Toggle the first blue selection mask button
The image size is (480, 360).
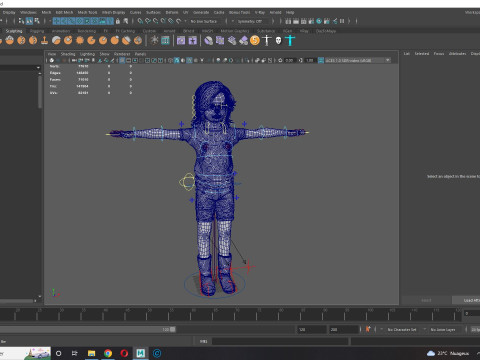click(x=56, y=21)
